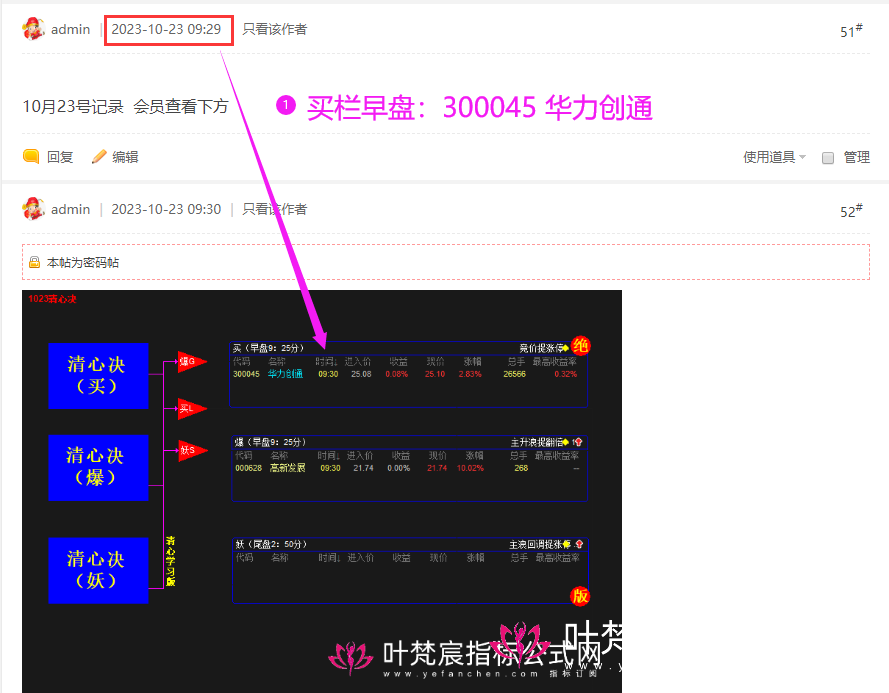The width and height of the screenshot is (889, 693).
Task: Click timestamp 2023-10-23 09:30
Action: pyautogui.click(x=166, y=209)
